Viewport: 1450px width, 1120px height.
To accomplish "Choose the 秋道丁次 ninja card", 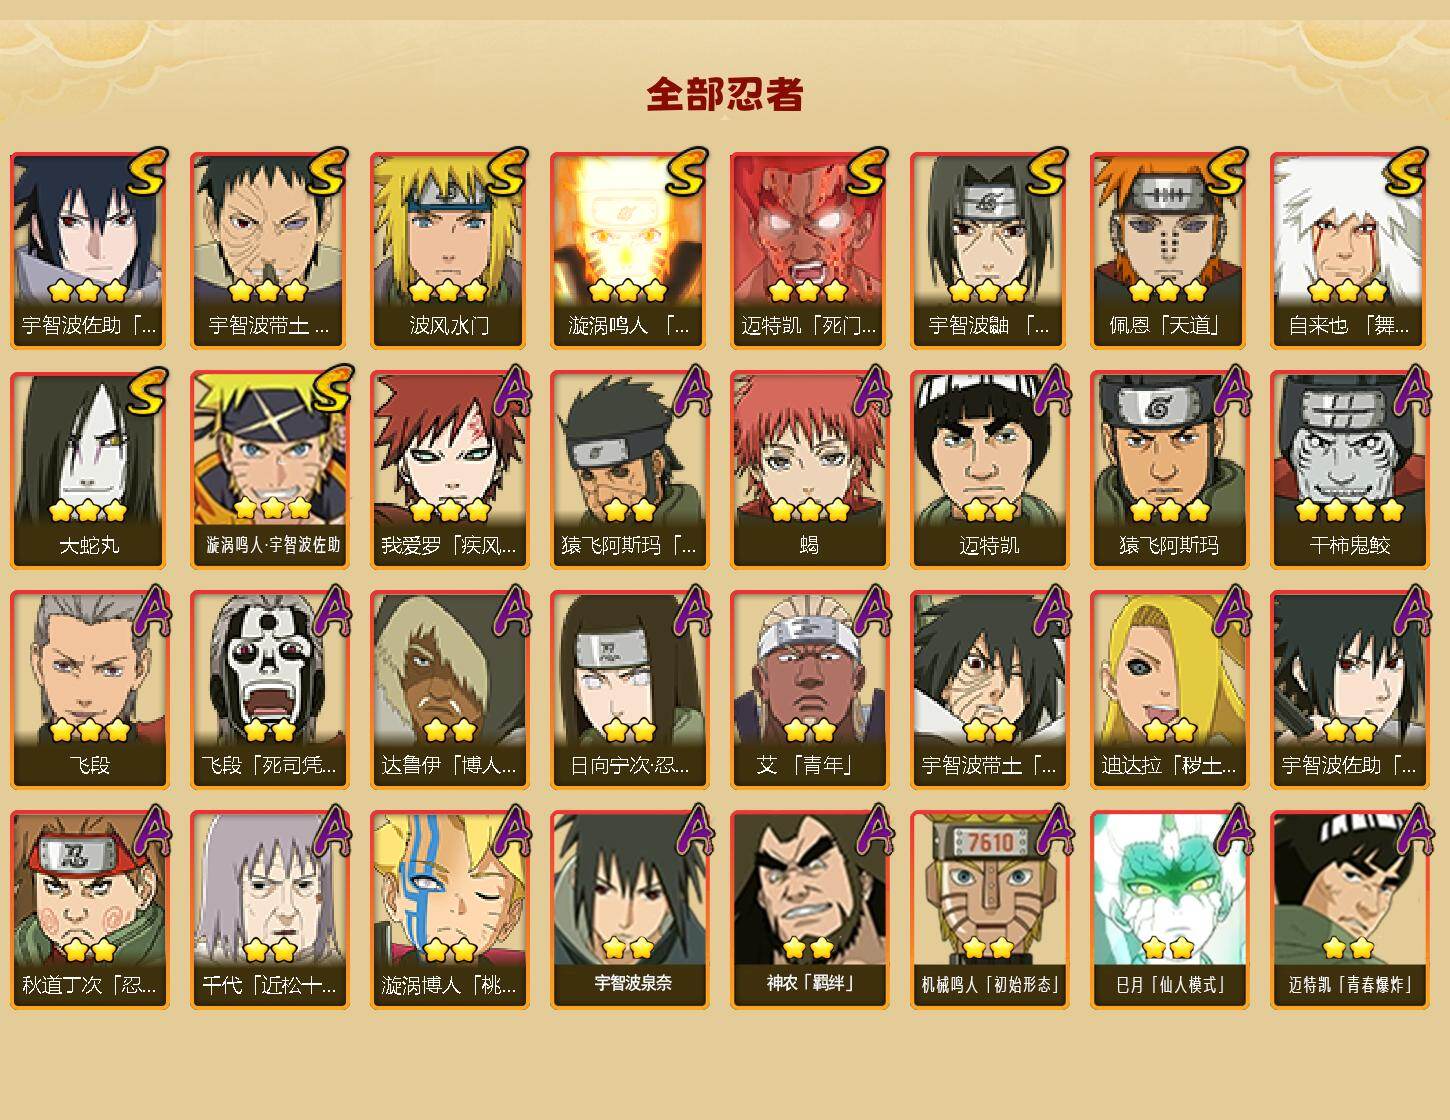I will click(x=89, y=910).
